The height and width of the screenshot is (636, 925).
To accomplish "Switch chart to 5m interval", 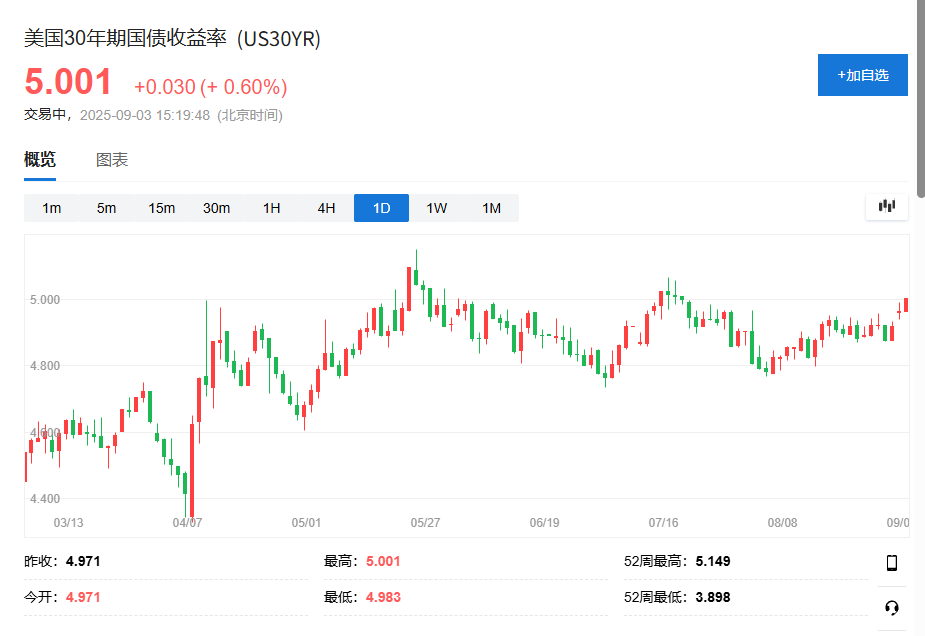I will [106, 208].
